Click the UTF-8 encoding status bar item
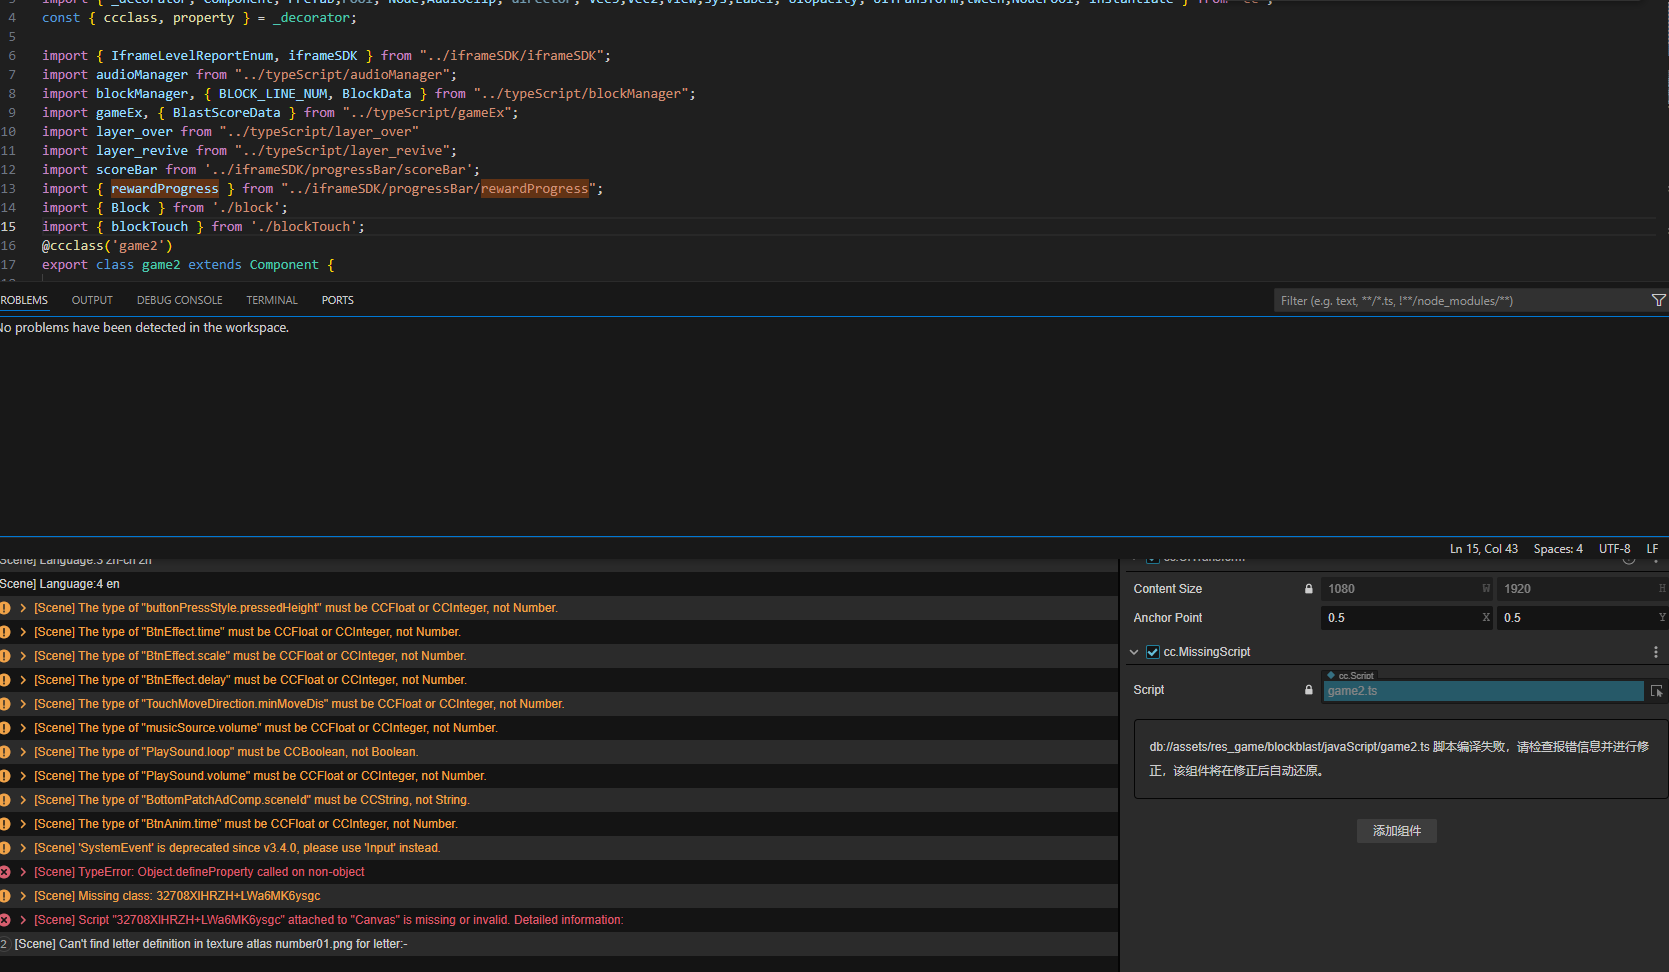 click(1614, 549)
